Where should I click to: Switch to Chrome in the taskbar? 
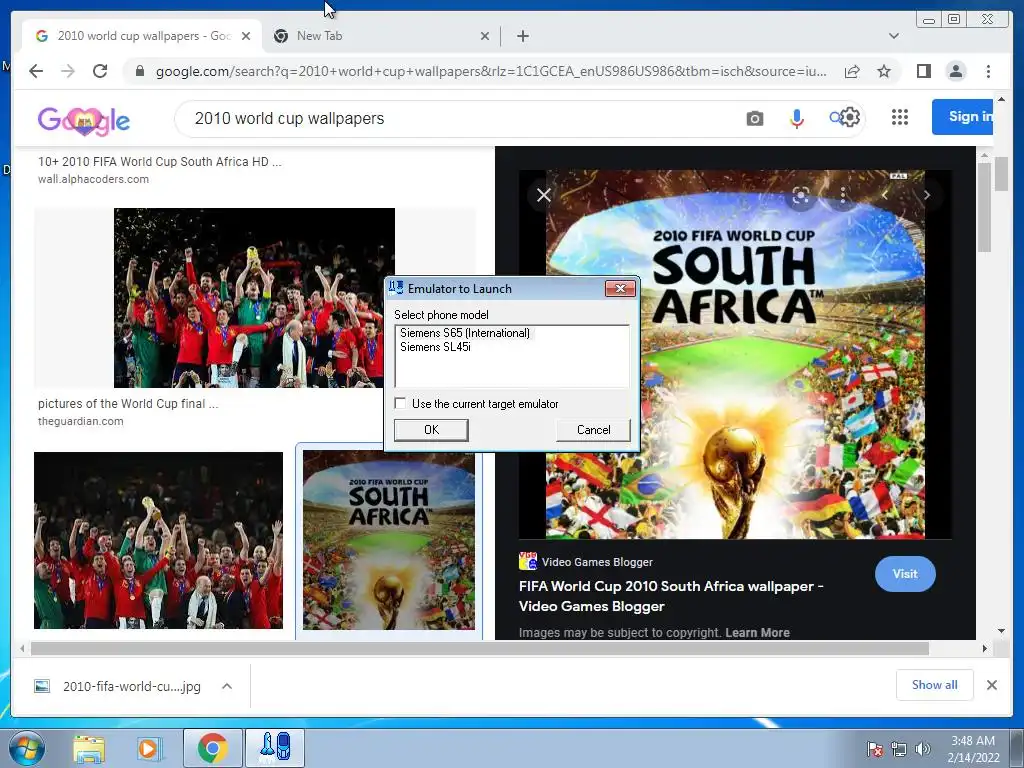(212, 748)
